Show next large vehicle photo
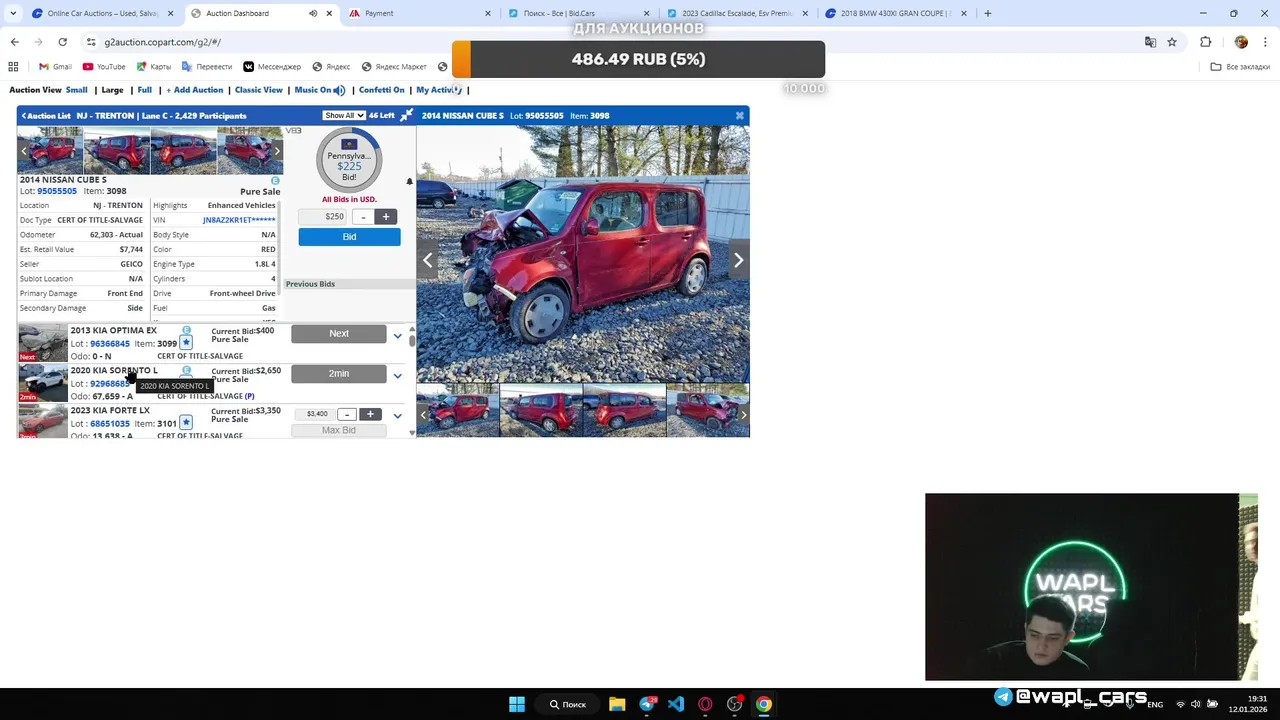 [x=738, y=260]
